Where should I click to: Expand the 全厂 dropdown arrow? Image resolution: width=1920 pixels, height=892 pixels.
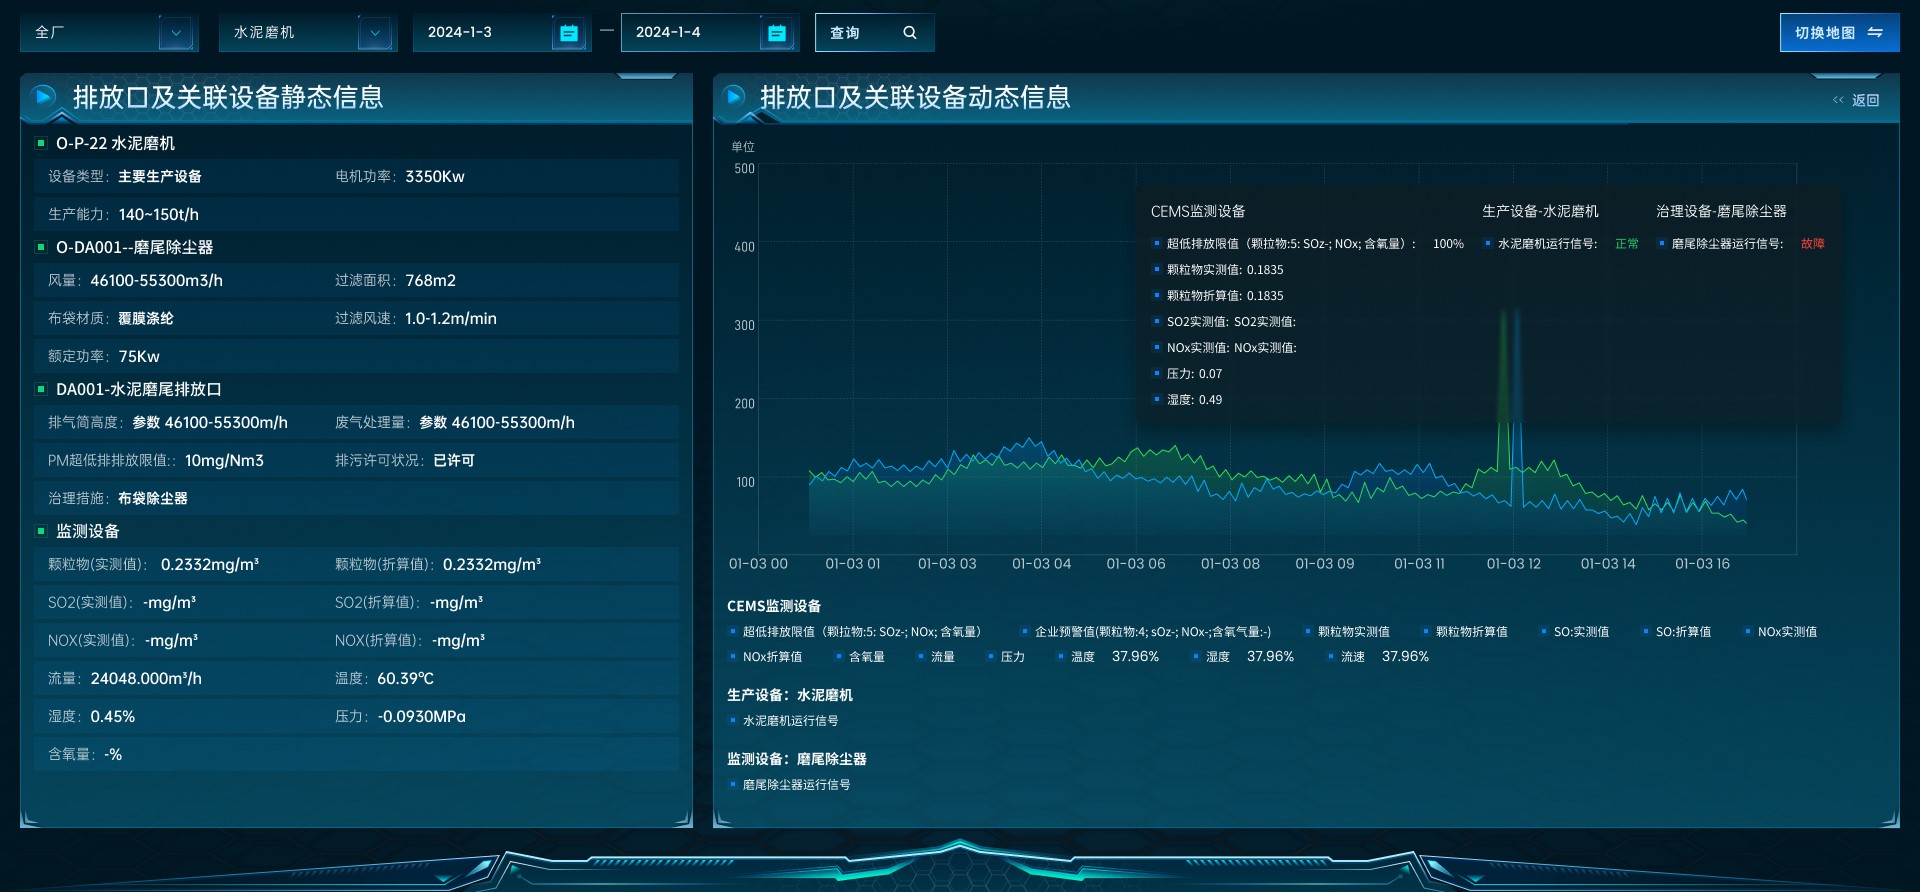(x=176, y=33)
